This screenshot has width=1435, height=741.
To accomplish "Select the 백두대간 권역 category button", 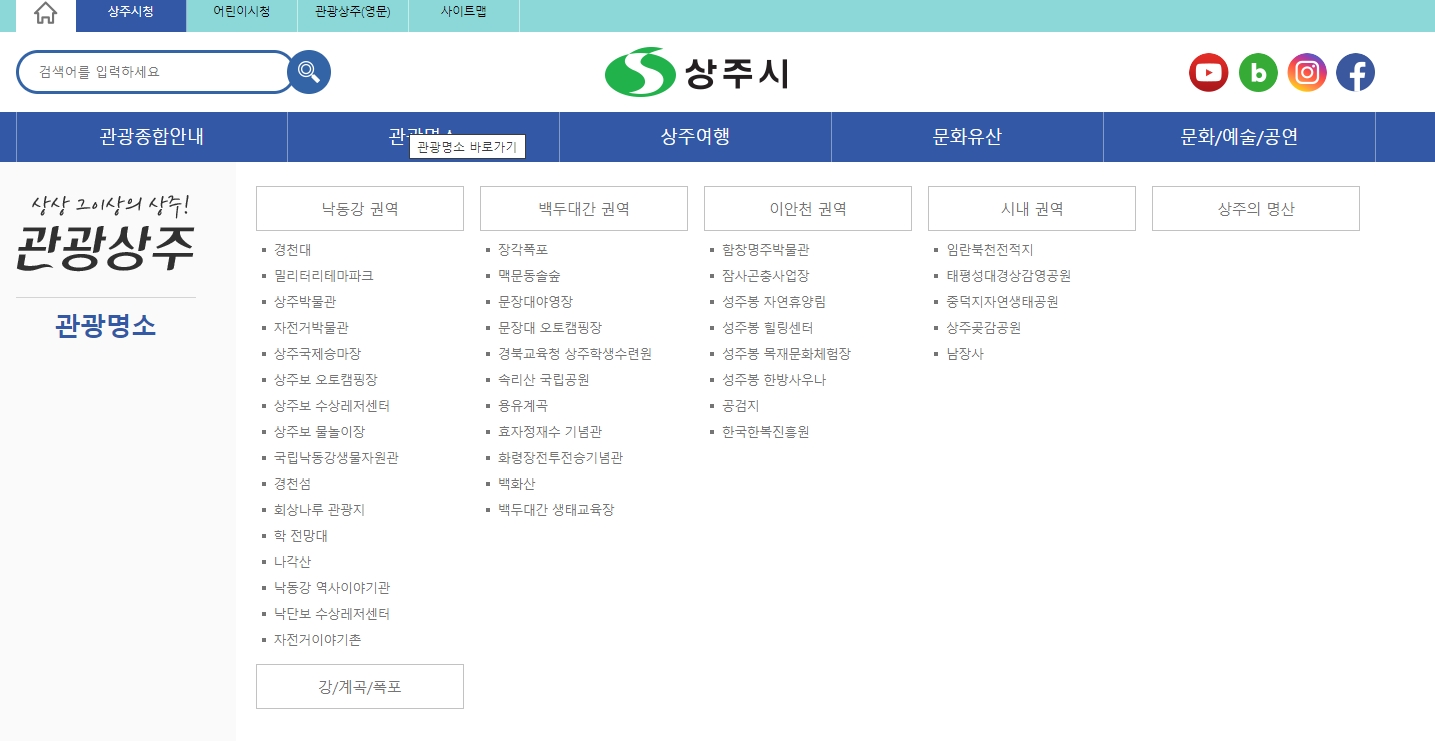I will tap(584, 209).
